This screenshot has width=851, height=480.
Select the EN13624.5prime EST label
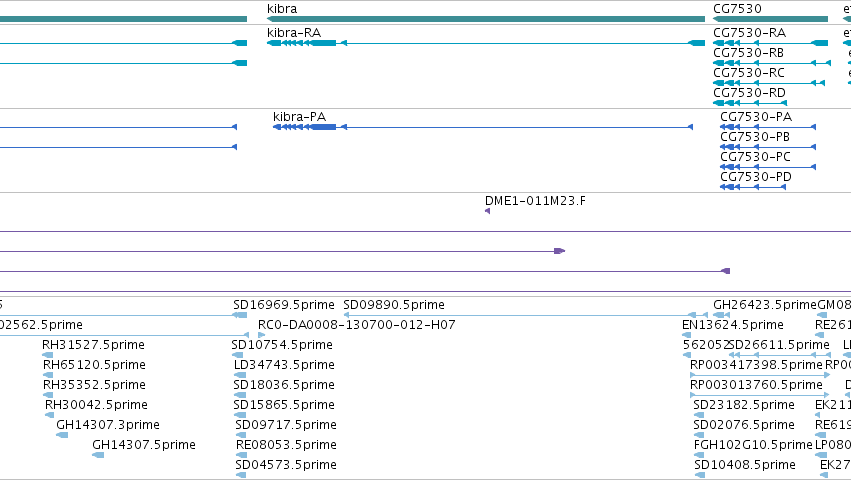[x=733, y=325]
